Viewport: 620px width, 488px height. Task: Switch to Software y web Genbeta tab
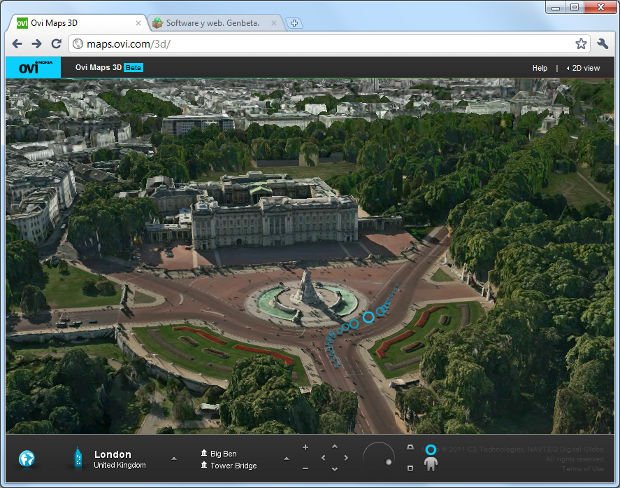point(212,22)
